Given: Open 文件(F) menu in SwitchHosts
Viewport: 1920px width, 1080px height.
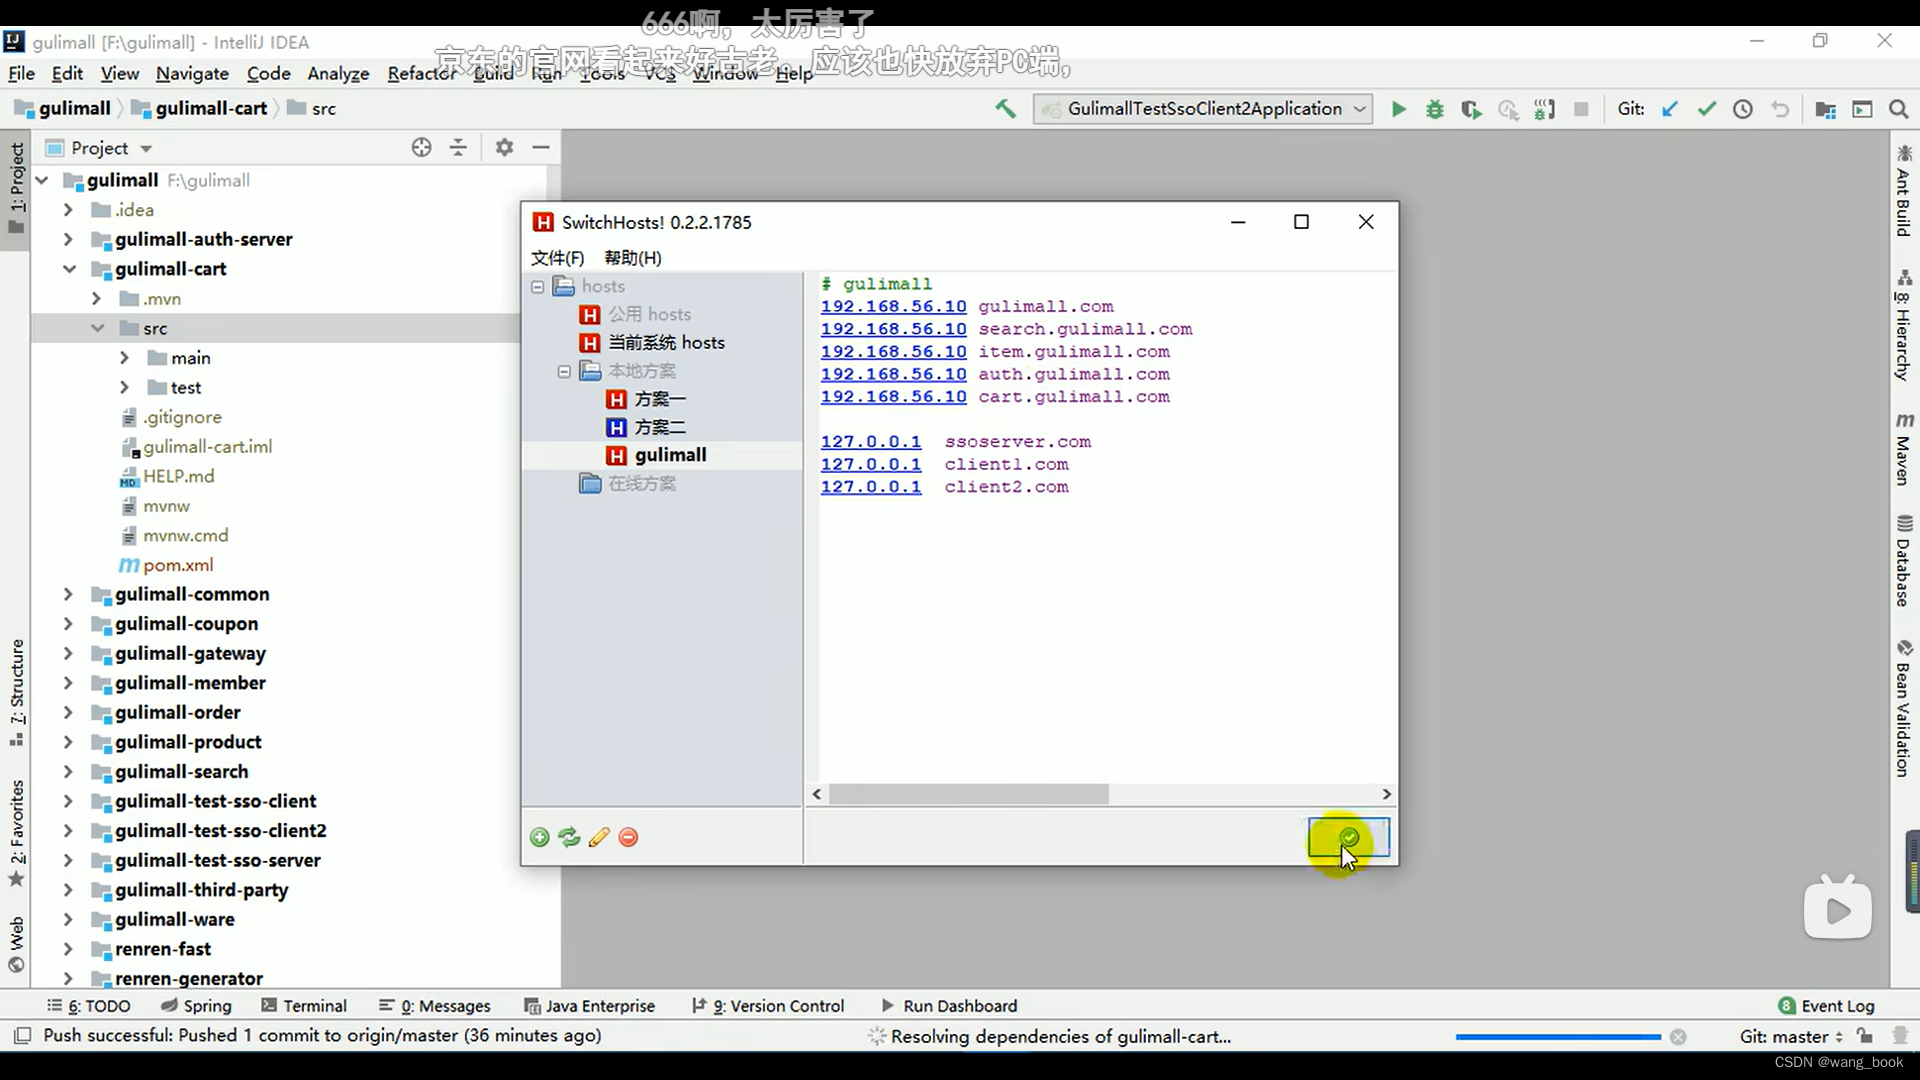Looking at the screenshot, I should pos(557,258).
